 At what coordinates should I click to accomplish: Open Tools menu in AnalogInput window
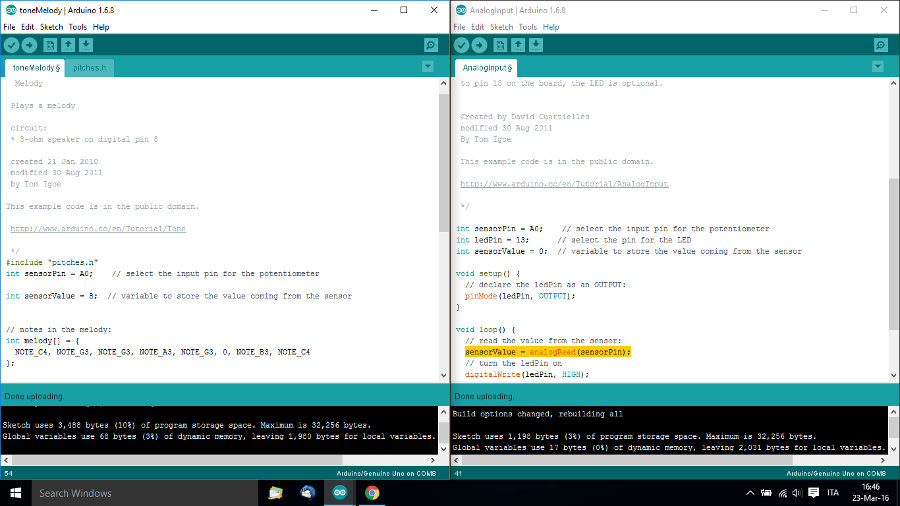coord(527,27)
